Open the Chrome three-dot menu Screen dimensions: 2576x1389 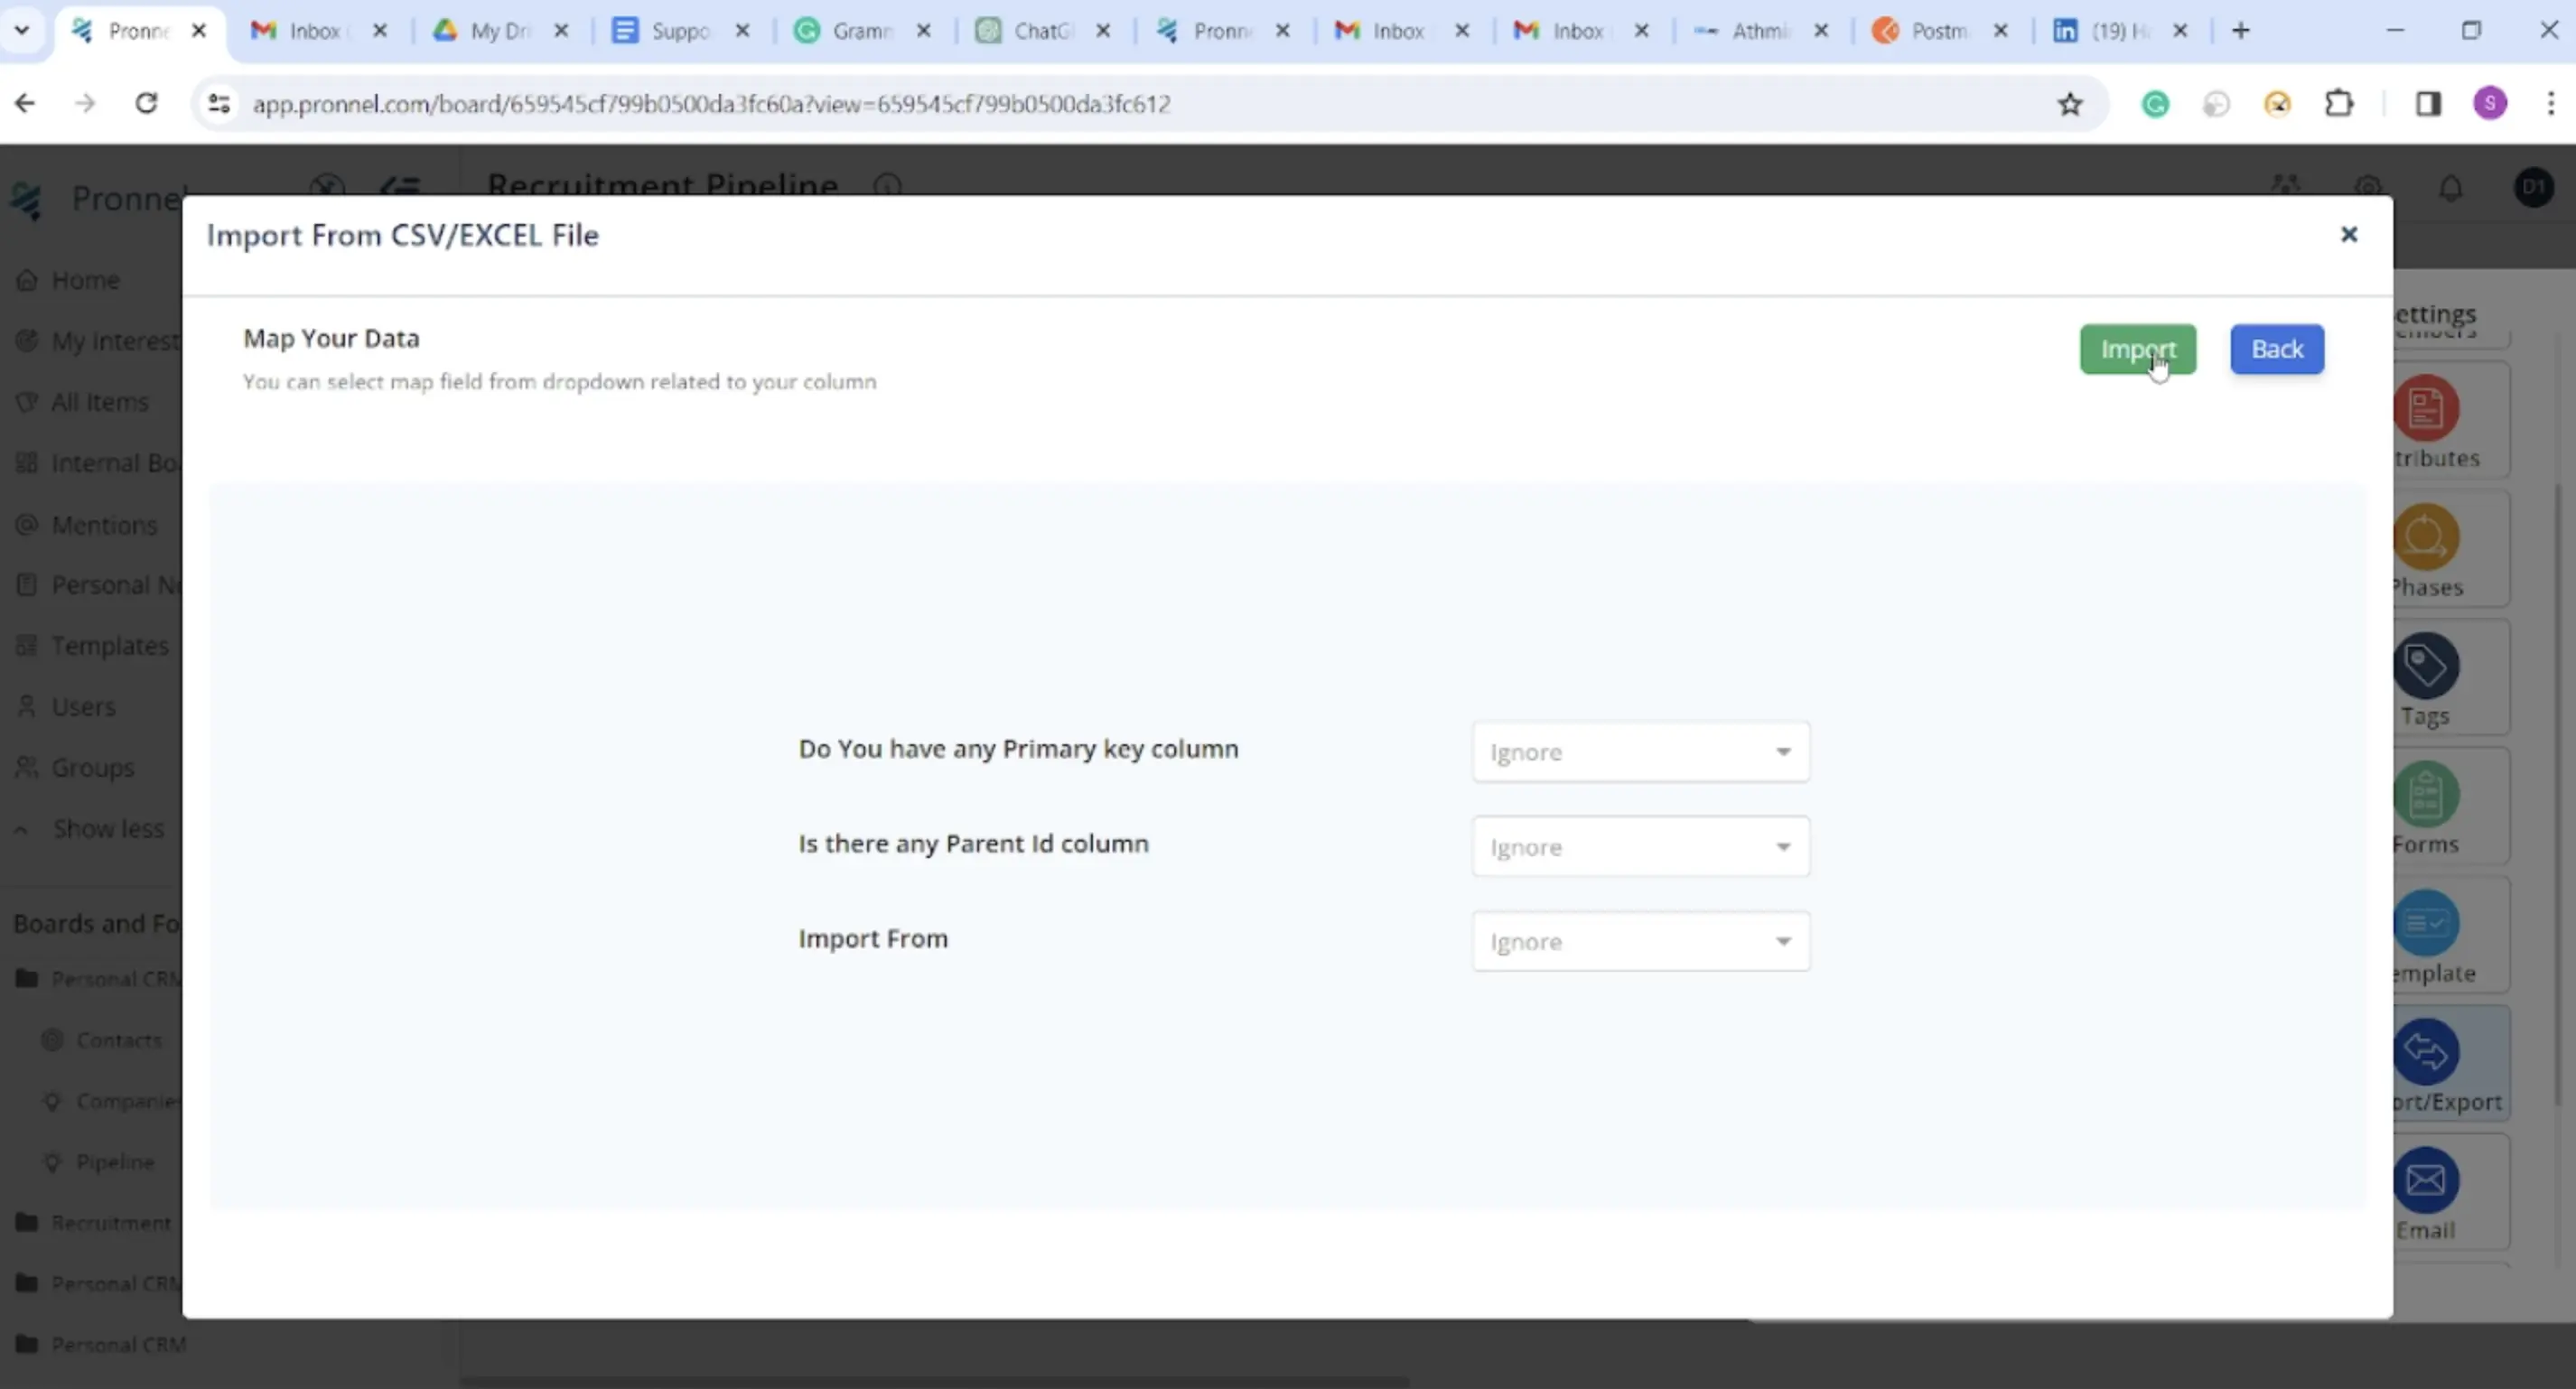coord(2551,104)
